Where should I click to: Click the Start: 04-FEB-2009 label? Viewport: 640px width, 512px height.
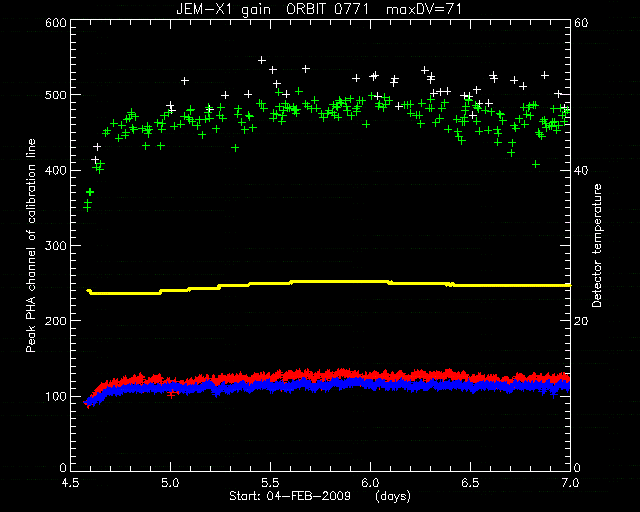click(290, 496)
